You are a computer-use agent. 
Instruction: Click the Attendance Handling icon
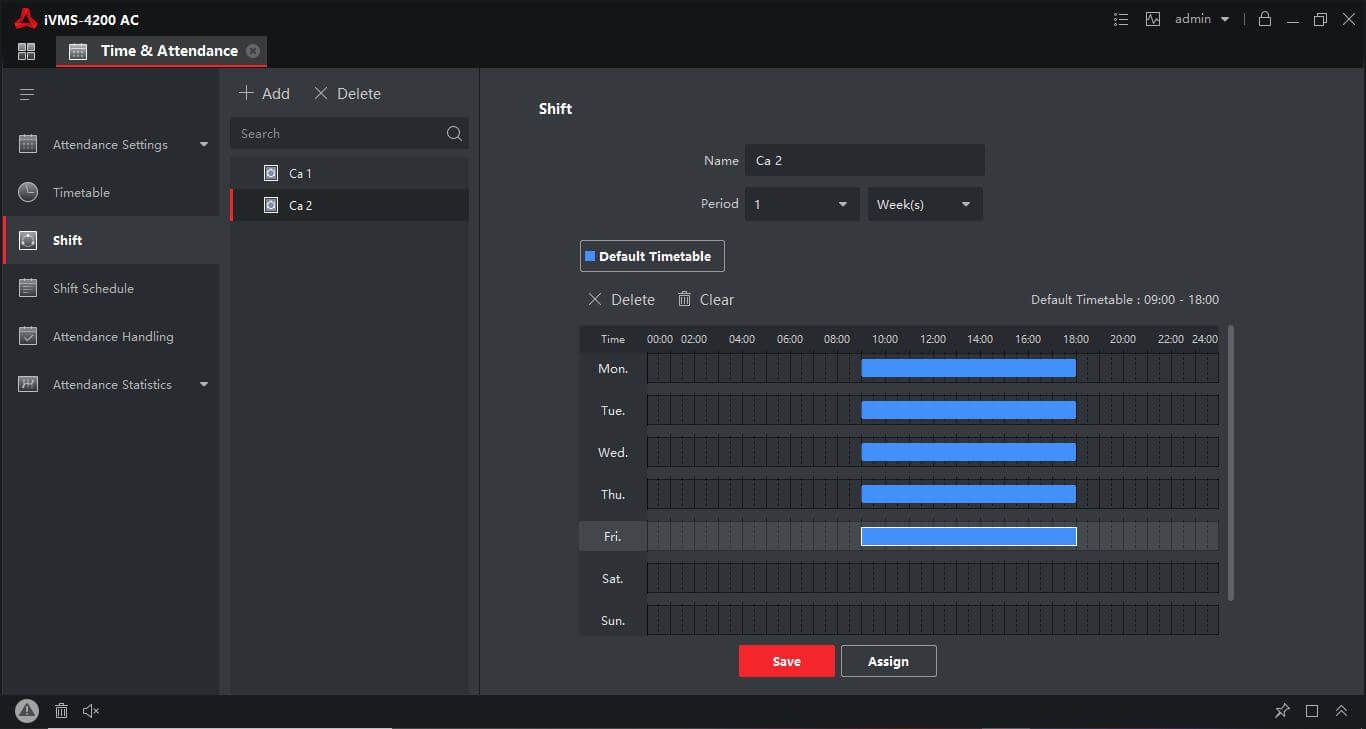28,336
